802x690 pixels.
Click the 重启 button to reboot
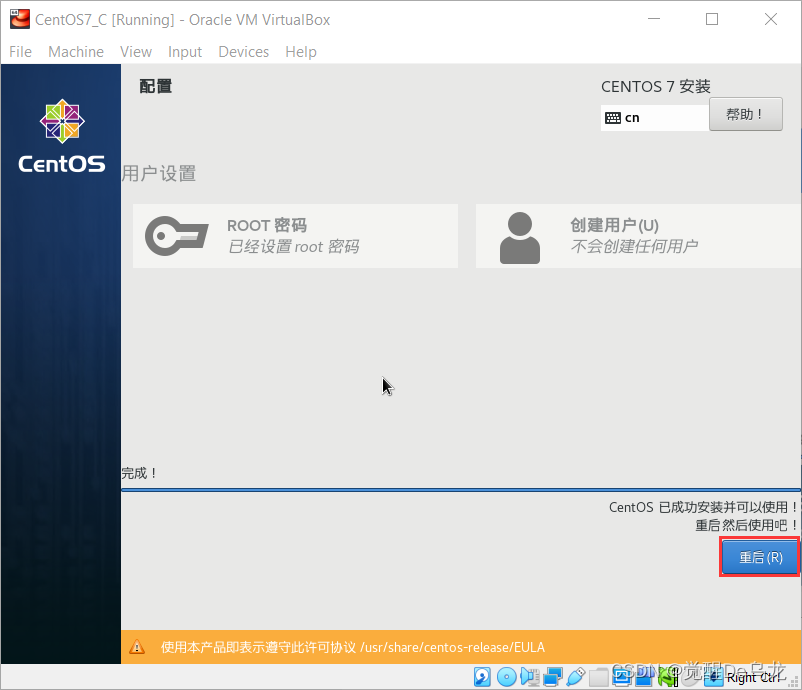coord(759,557)
